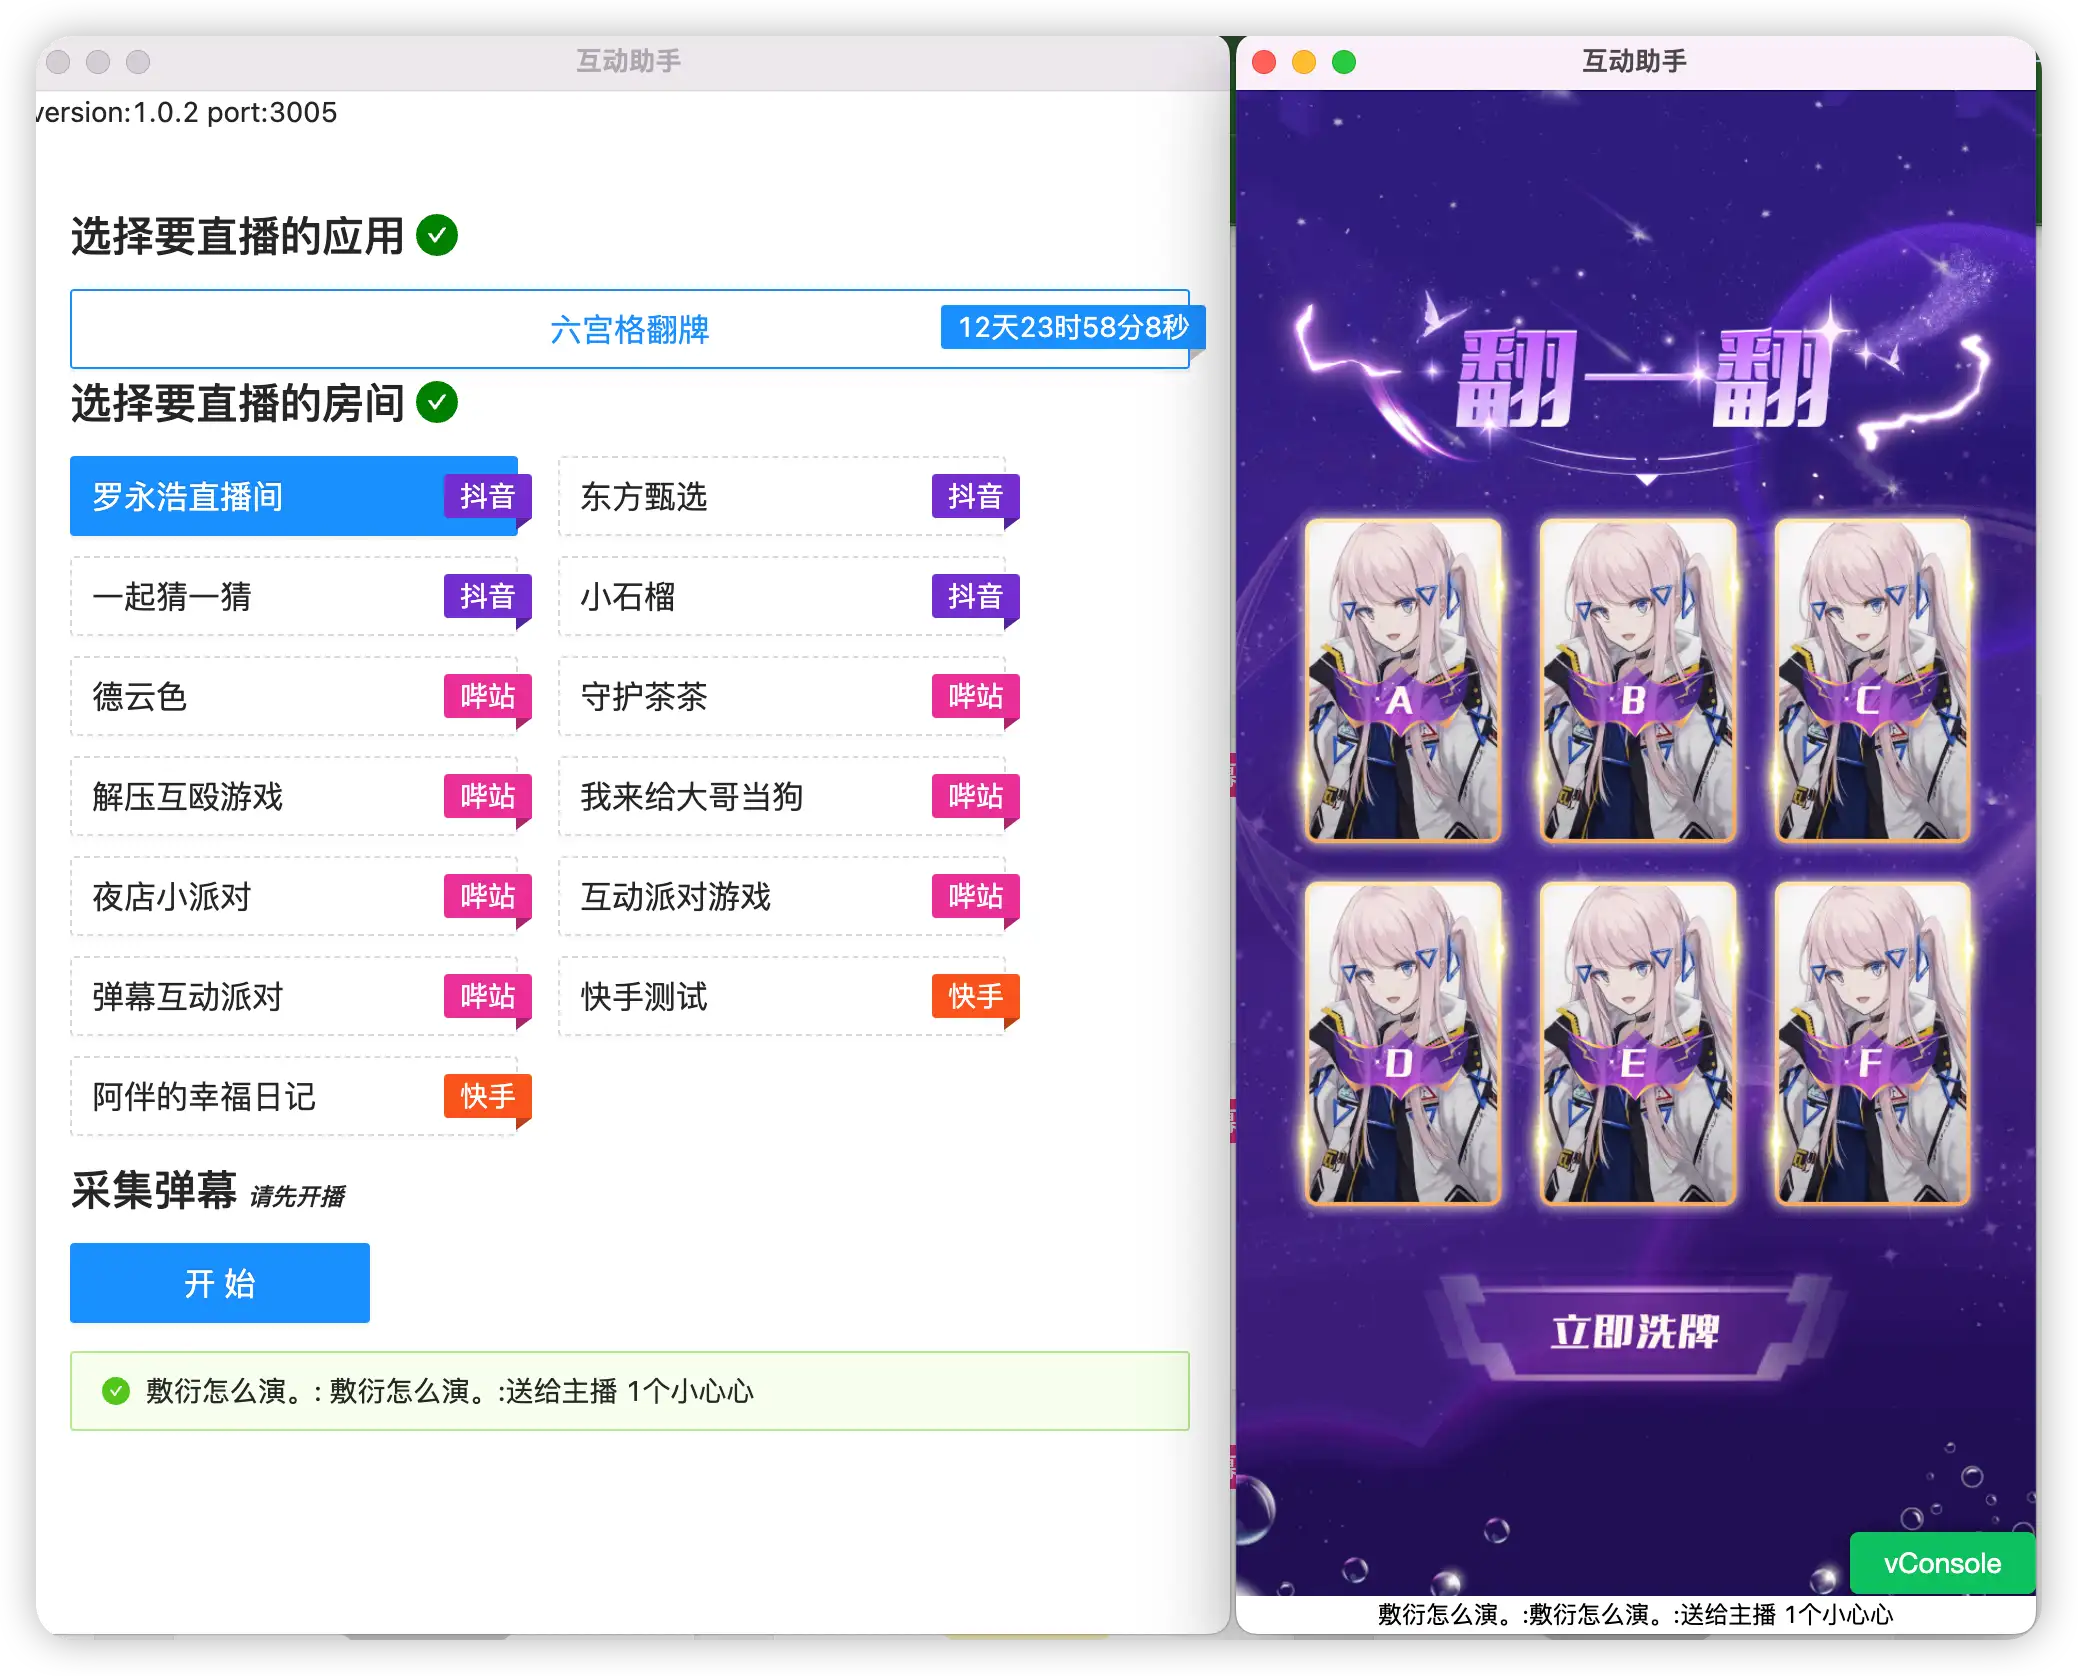Click the 采集弹幕 heading
The image size is (2078, 1676).
pyautogui.click(x=154, y=1190)
